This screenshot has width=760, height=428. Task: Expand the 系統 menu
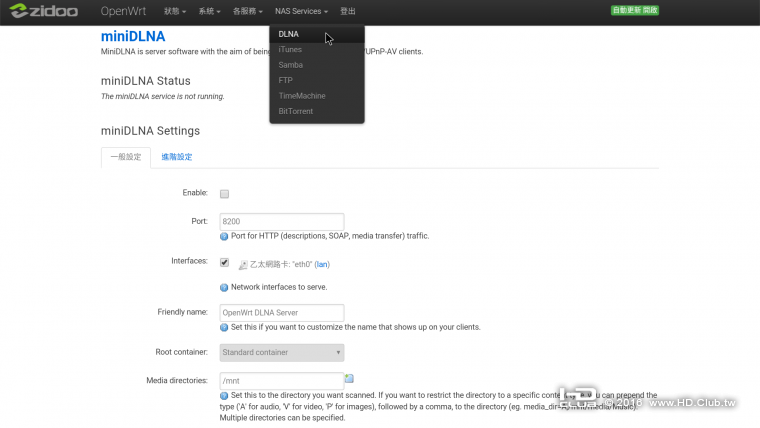pyautogui.click(x=209, y=11)
